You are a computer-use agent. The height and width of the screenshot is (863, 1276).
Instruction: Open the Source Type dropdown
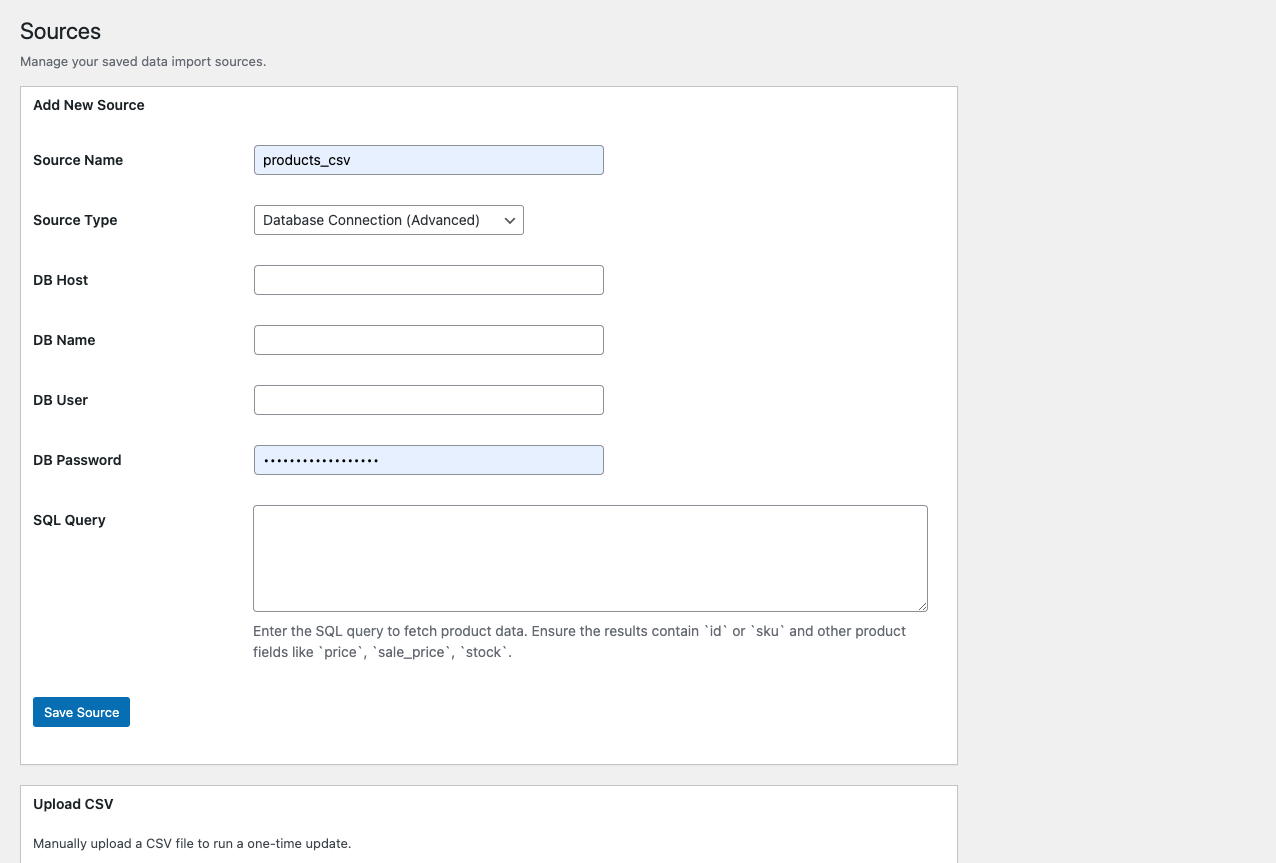click(388, 220)
